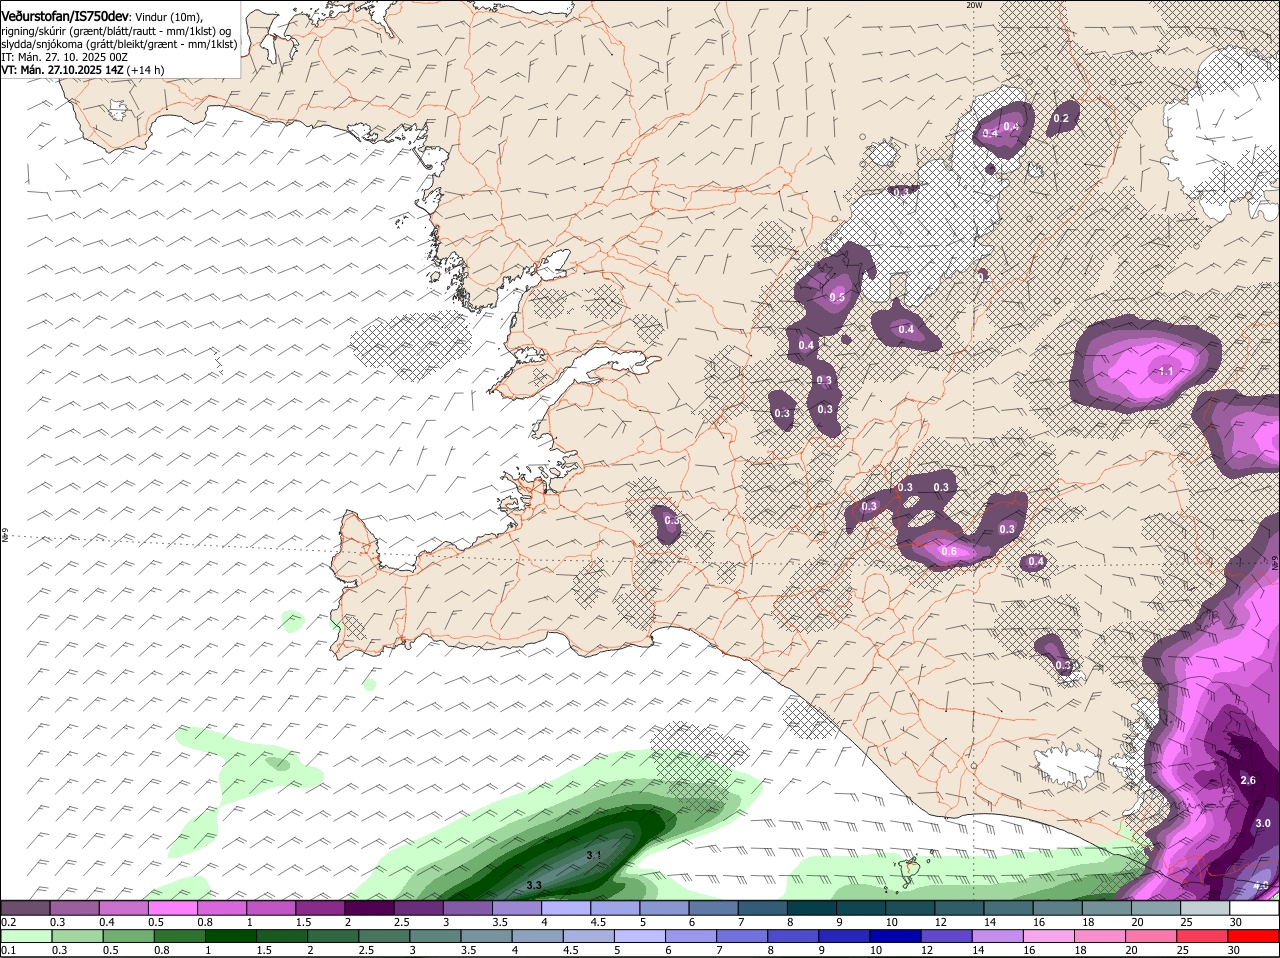Choose the lower legend row swatch labeled 7
This screenshot has height=958, width=1280.
click(743, 936)
